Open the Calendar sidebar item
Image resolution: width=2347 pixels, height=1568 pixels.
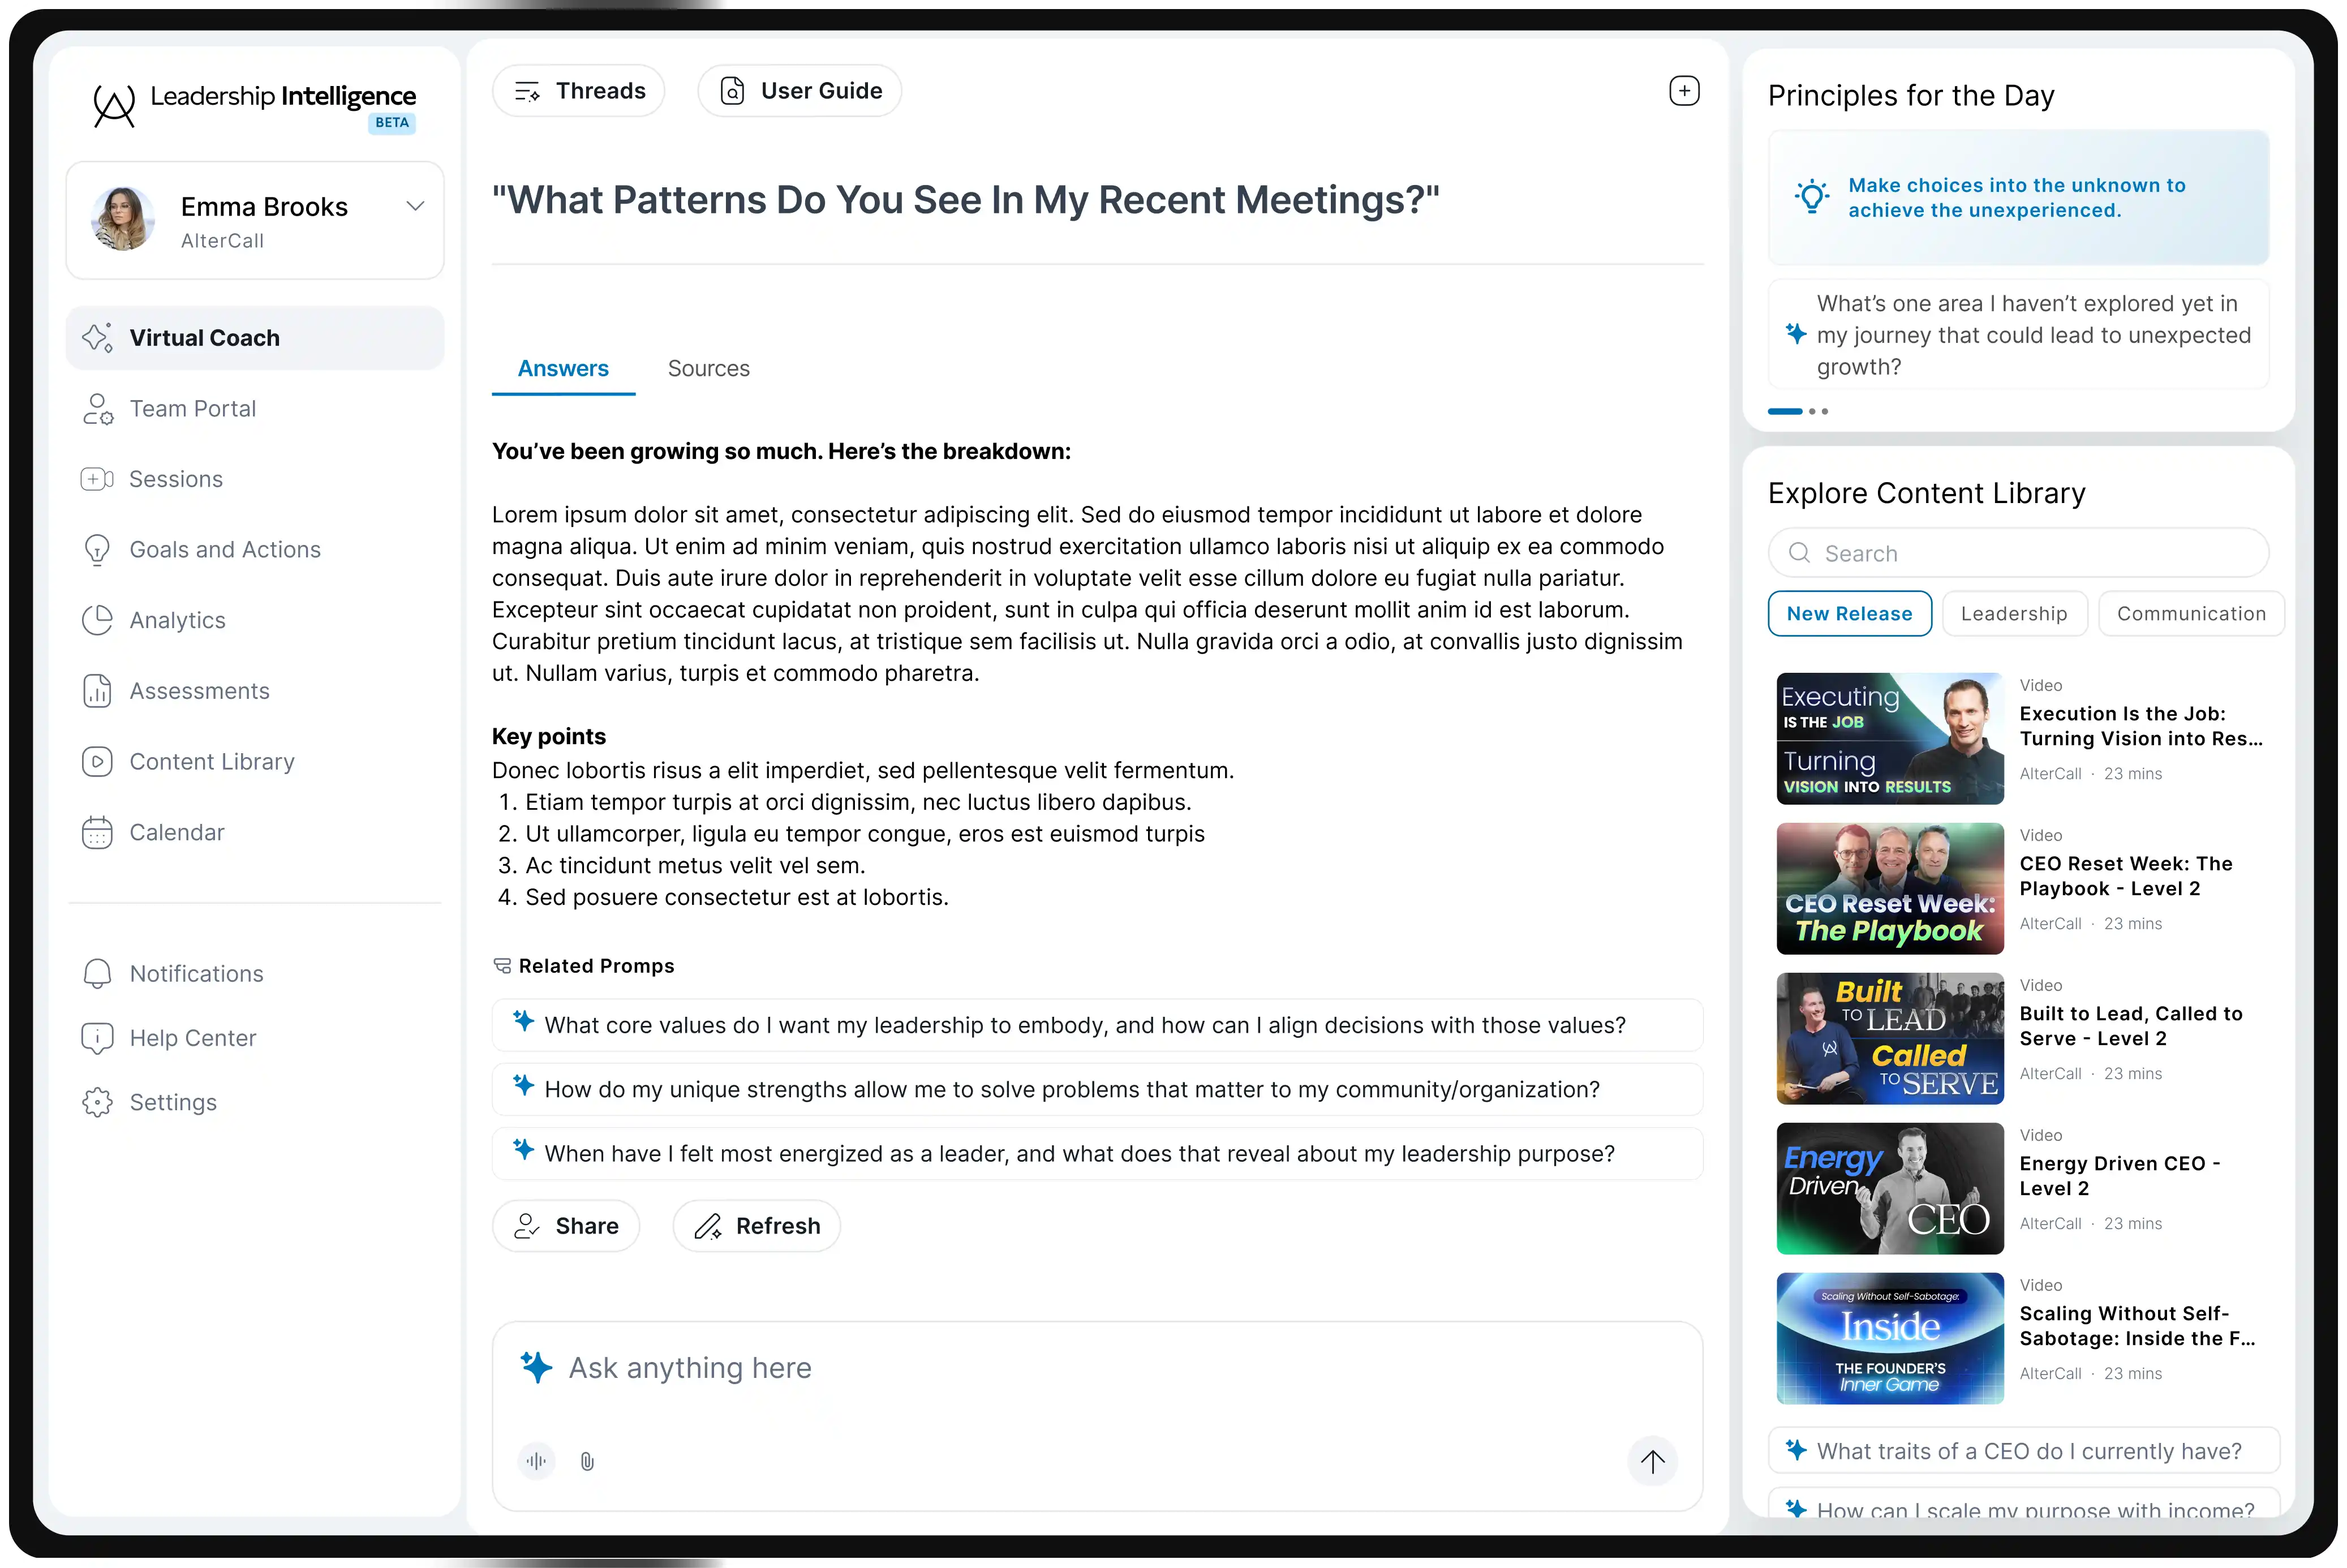coord(176,832)
